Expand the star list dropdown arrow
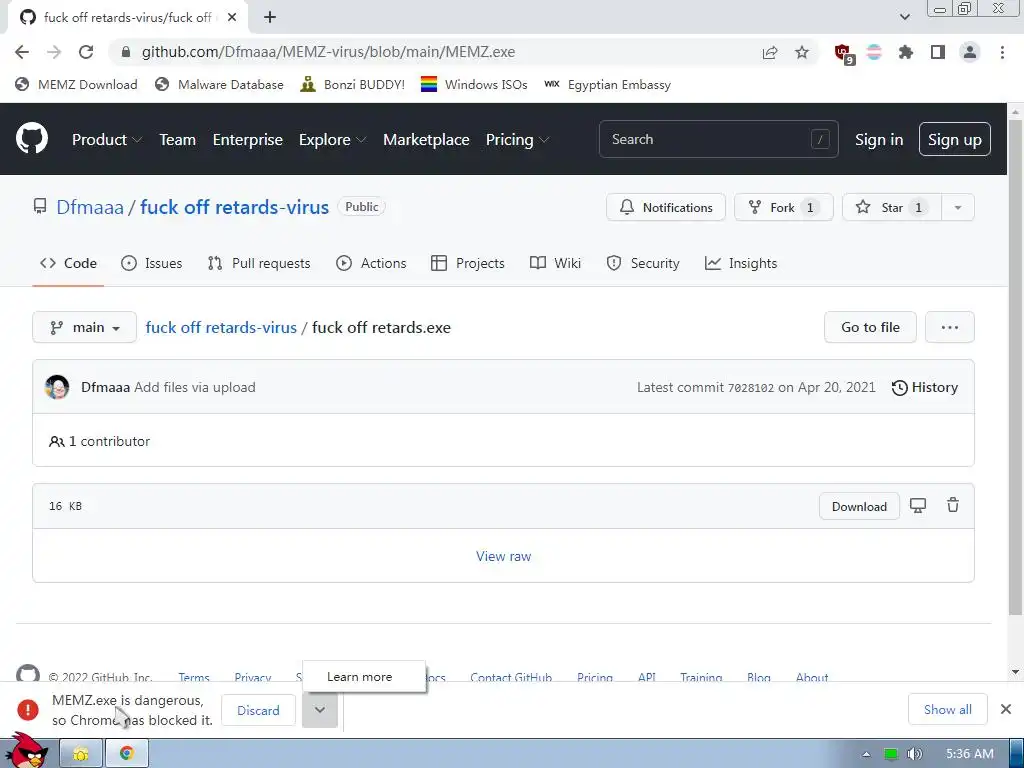The height and width of the screenshot is (768, 1024). coord(958,208)
